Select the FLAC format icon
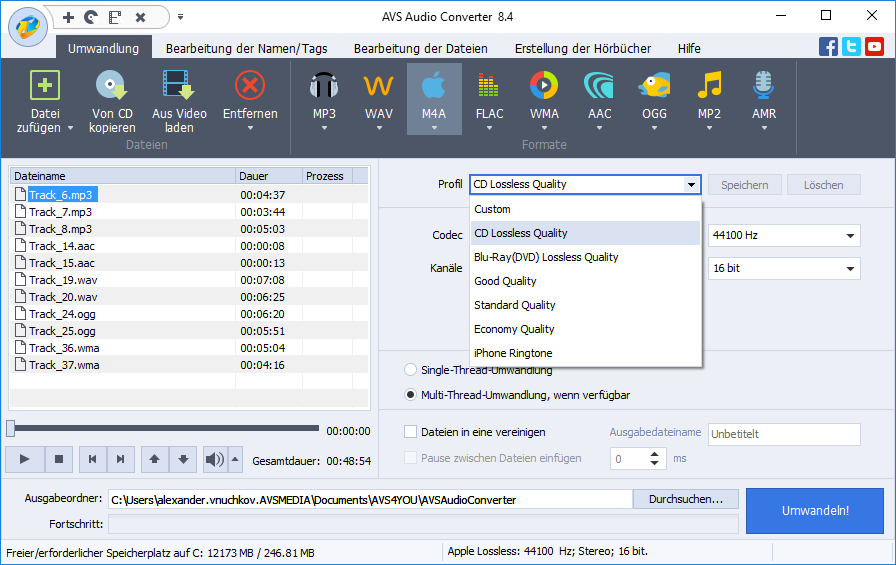 [x=489, y=87]
